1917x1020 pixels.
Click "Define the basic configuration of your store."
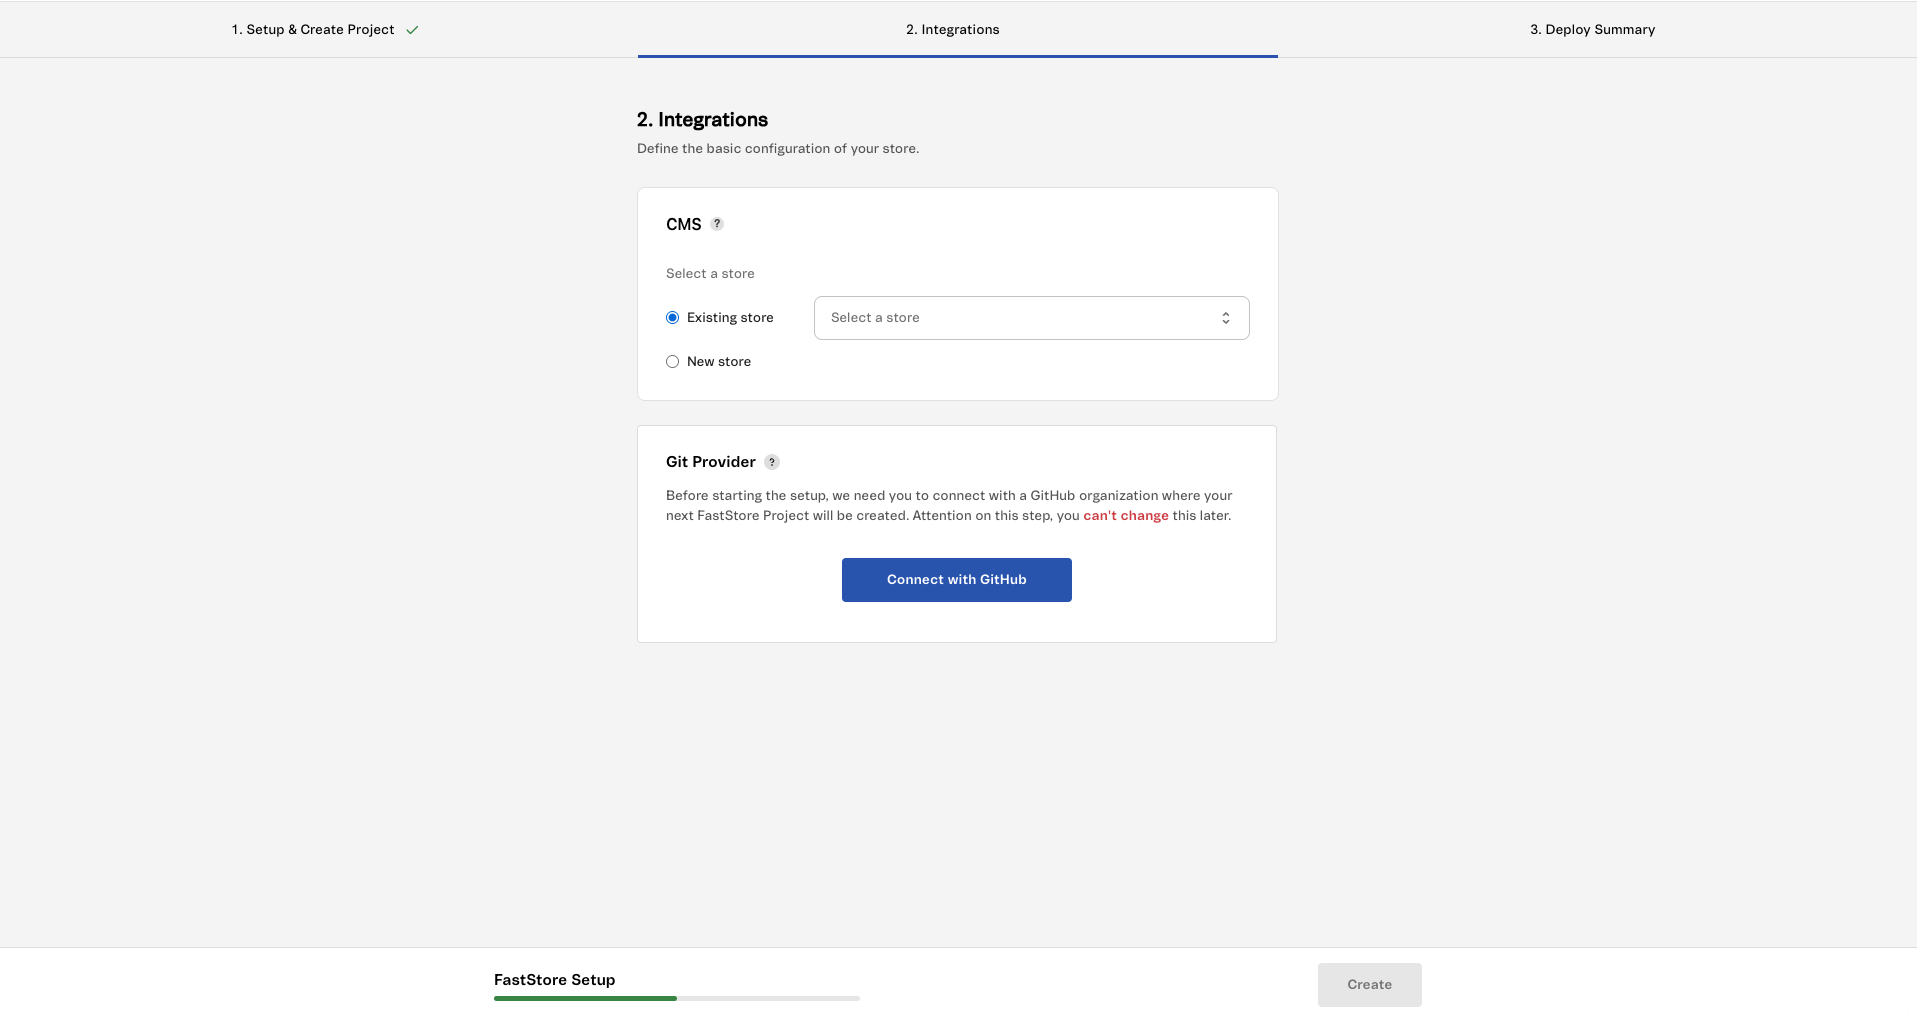pyautogui.click(x=778, y=149)
